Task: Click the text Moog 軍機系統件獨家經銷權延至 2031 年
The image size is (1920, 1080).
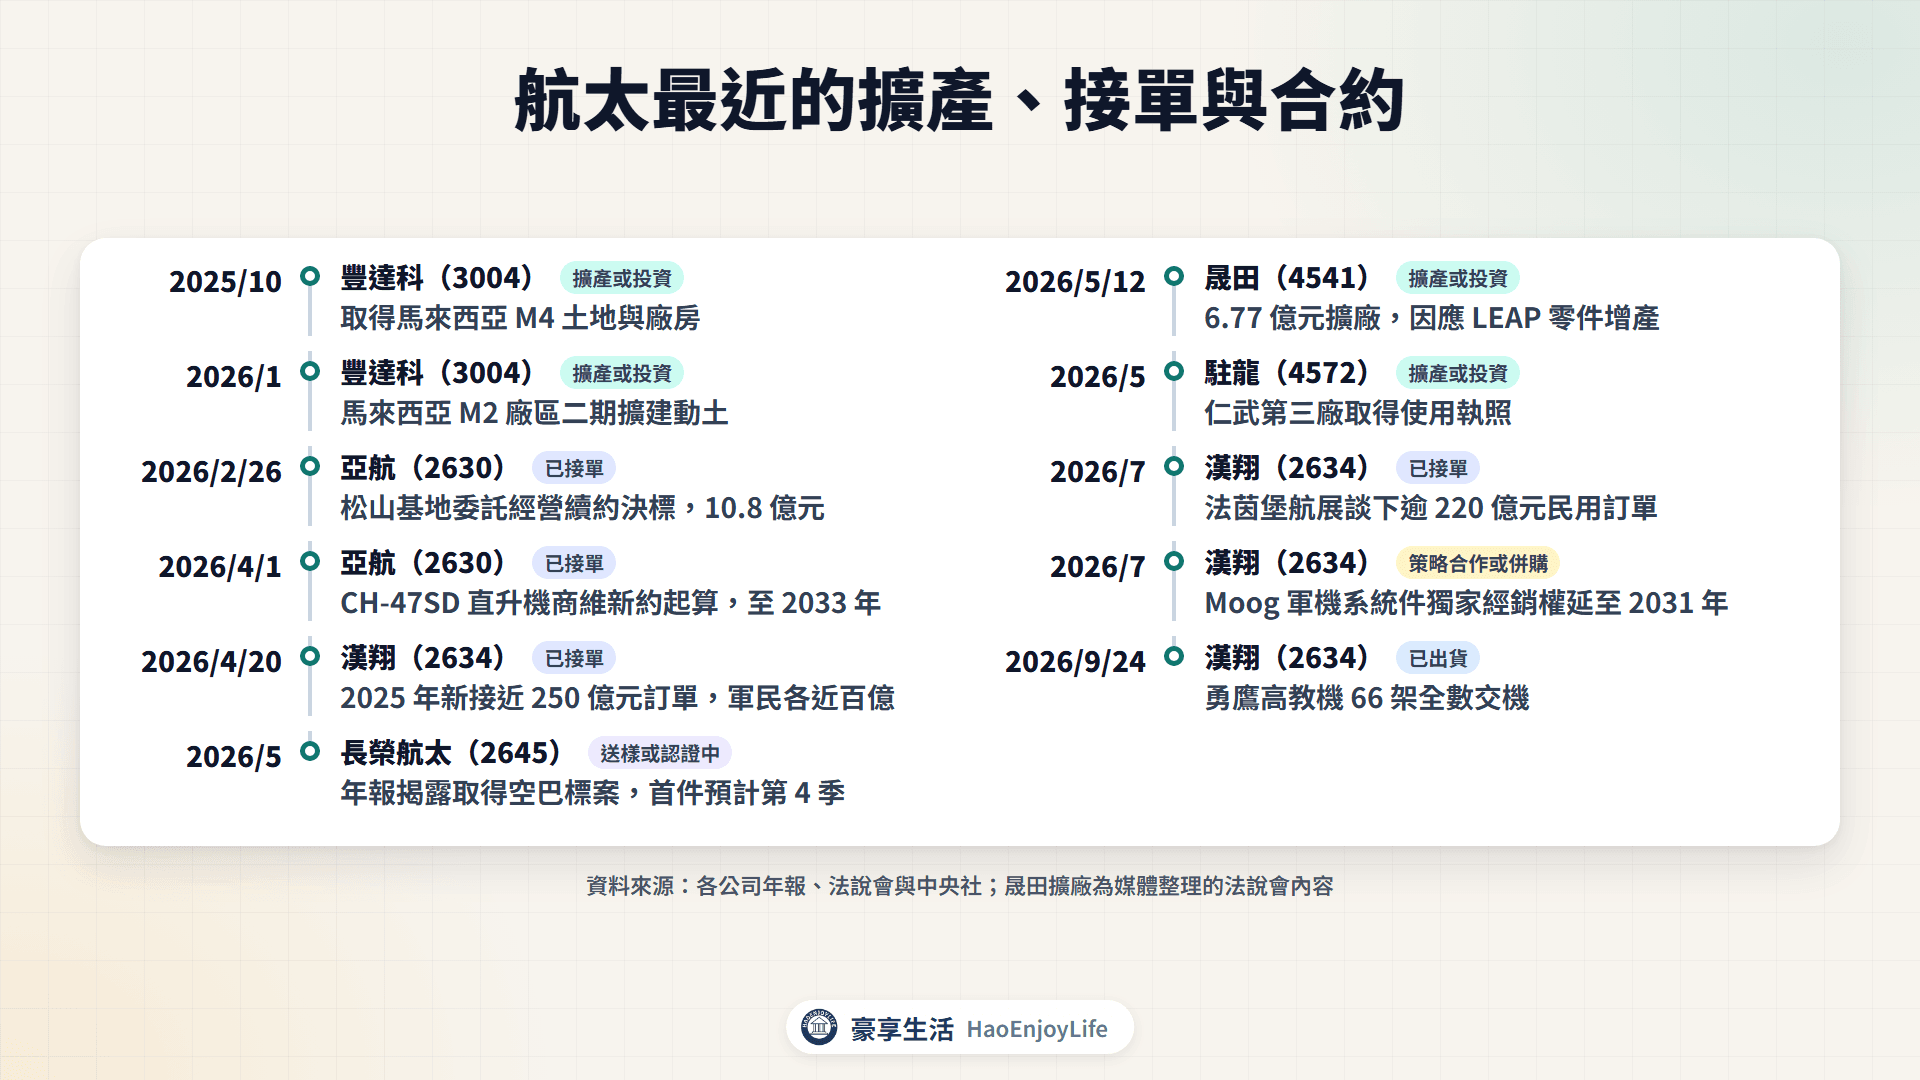Action: tap(1466, 603)
